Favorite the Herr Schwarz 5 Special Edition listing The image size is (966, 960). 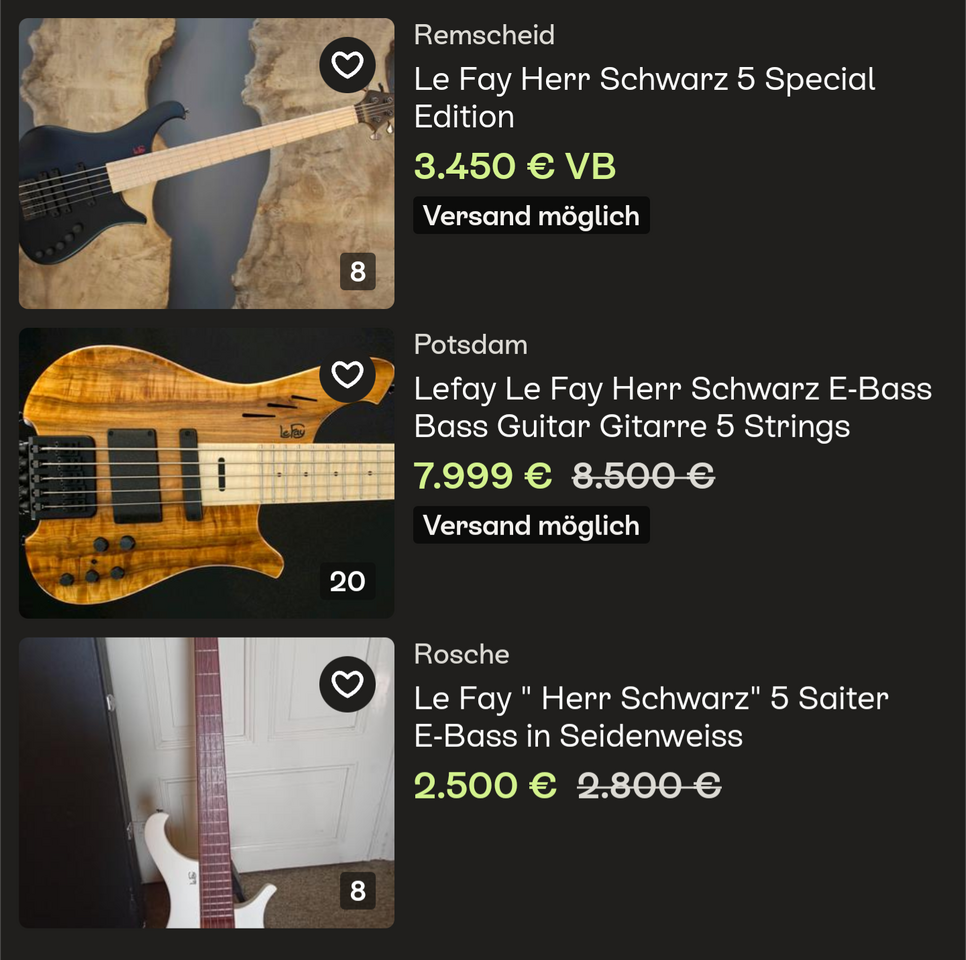[x=347, y=65]
